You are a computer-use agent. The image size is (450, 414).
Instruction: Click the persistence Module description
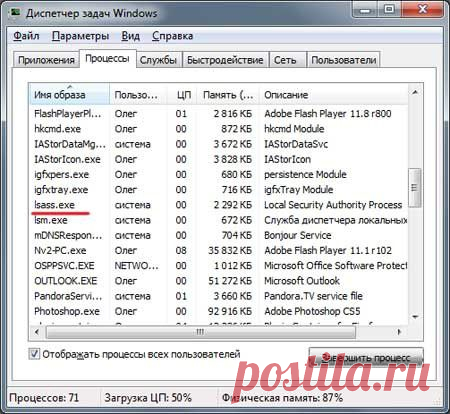pos(305,174)
